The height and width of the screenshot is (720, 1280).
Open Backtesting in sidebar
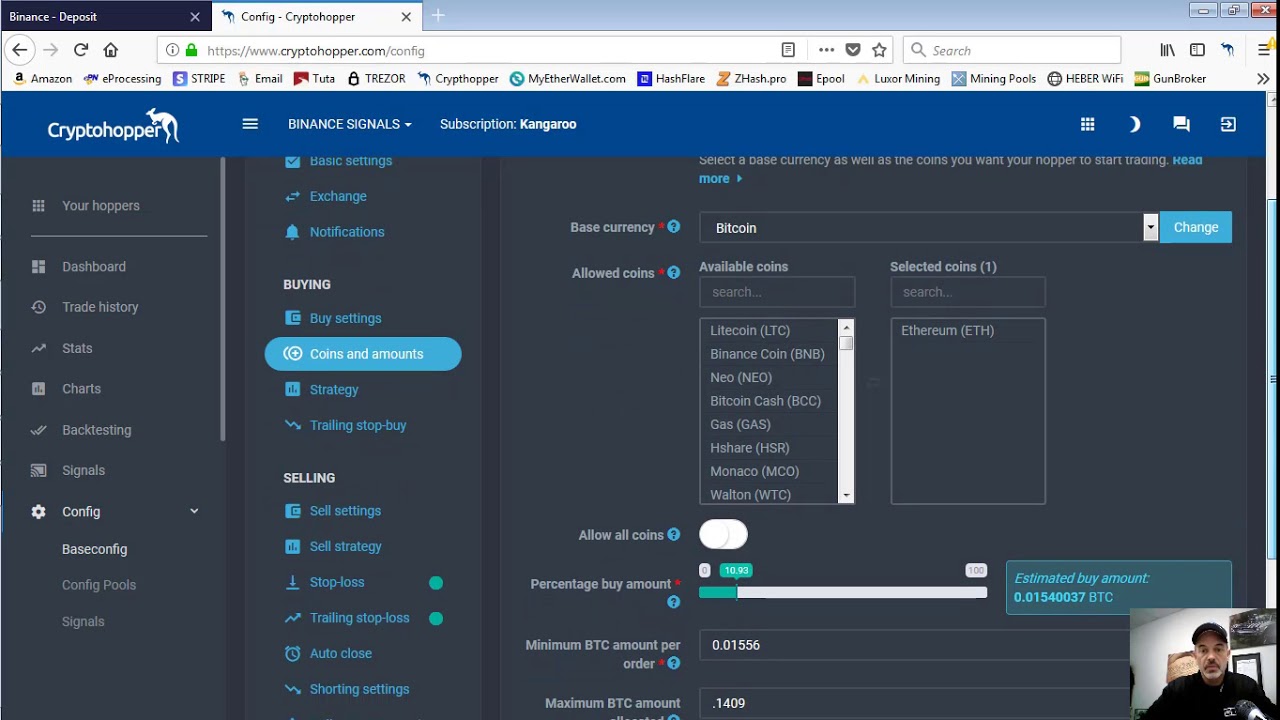pyautogui.click(x=96, y=430)
